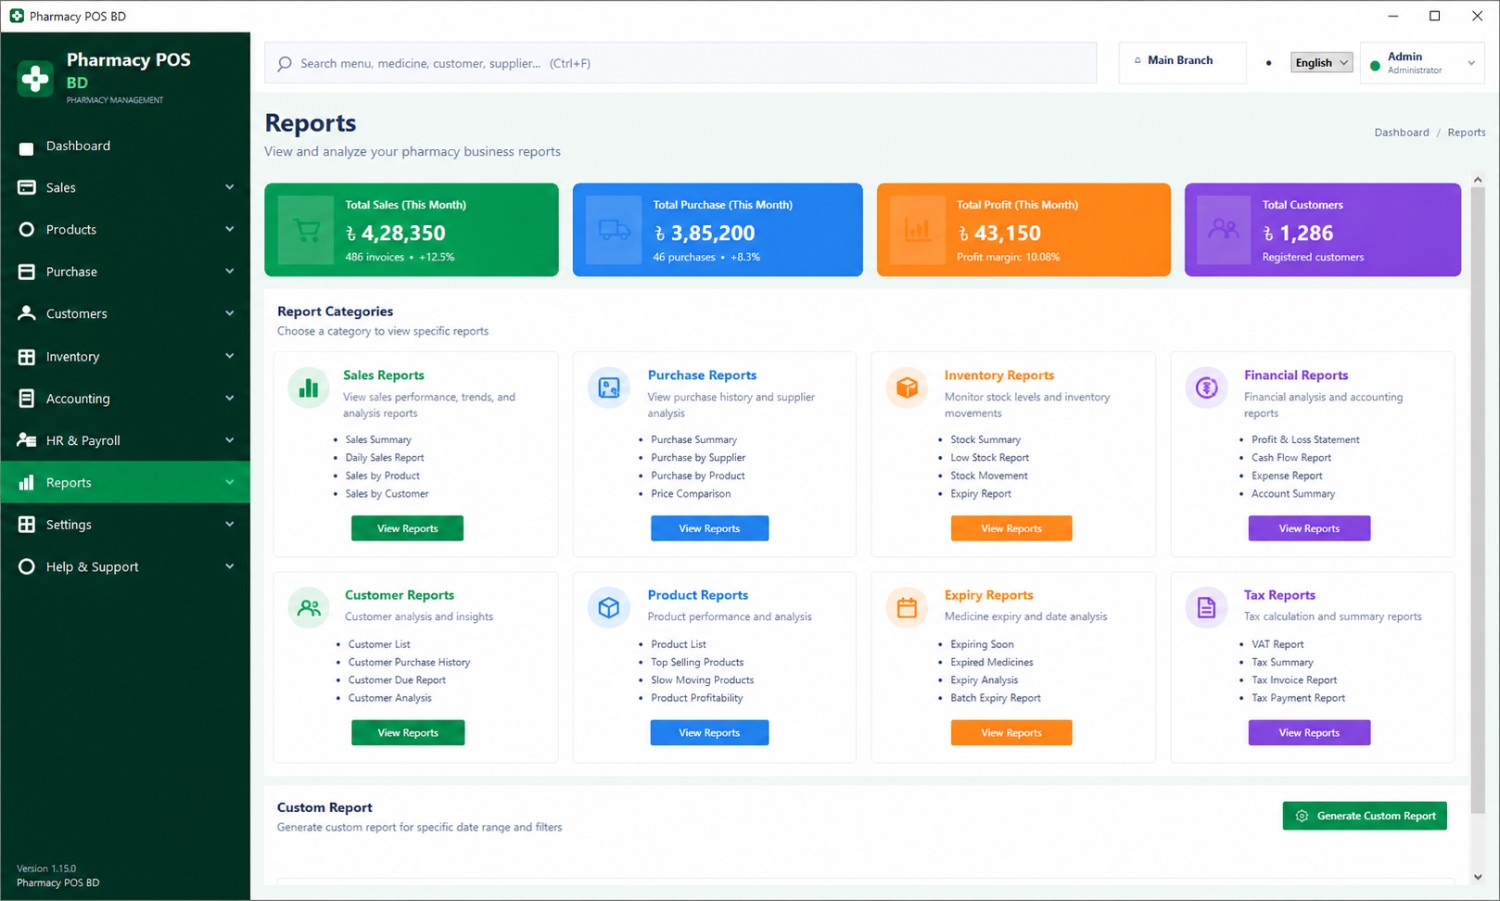Select the Main Branch selector

1182,62
